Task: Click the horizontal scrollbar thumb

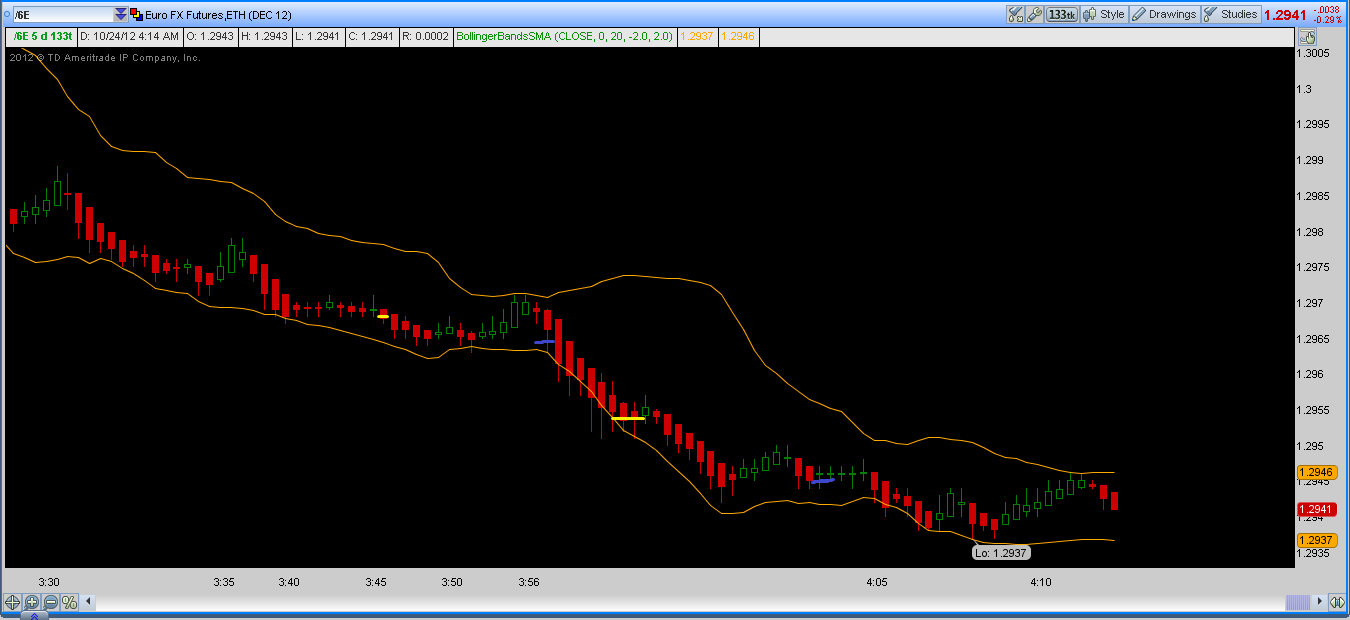Action: pos(1297,602)
